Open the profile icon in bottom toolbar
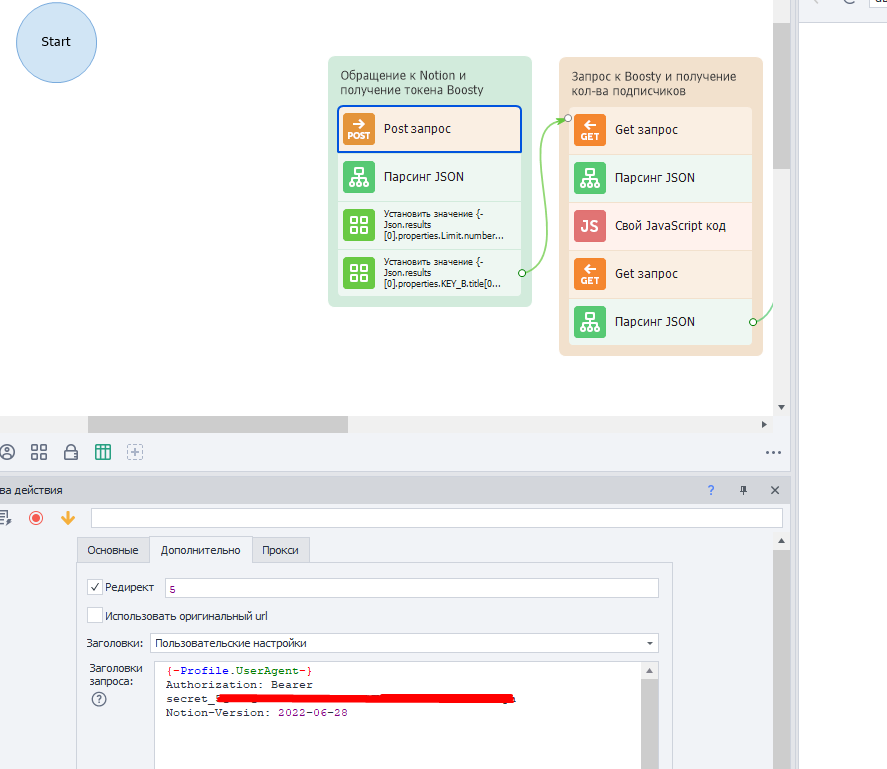This screenshot has height=769, width=887. pyautogui.click(x=7, y=452)
